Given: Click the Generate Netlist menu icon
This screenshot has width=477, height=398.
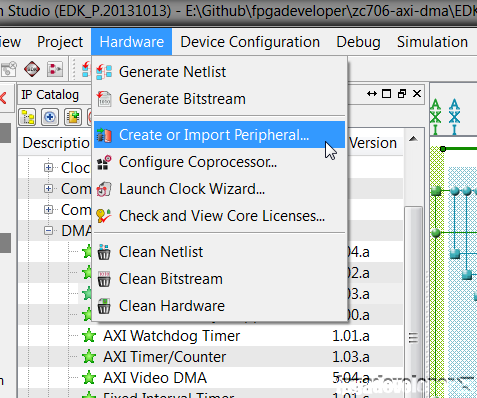Looking at the screenshot, I should (x=104, y=72).
